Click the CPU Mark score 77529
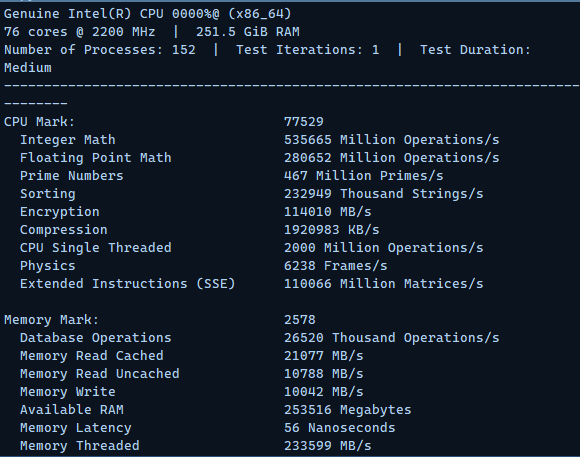This screenshot has width=580, height=457. pos(304,122)
